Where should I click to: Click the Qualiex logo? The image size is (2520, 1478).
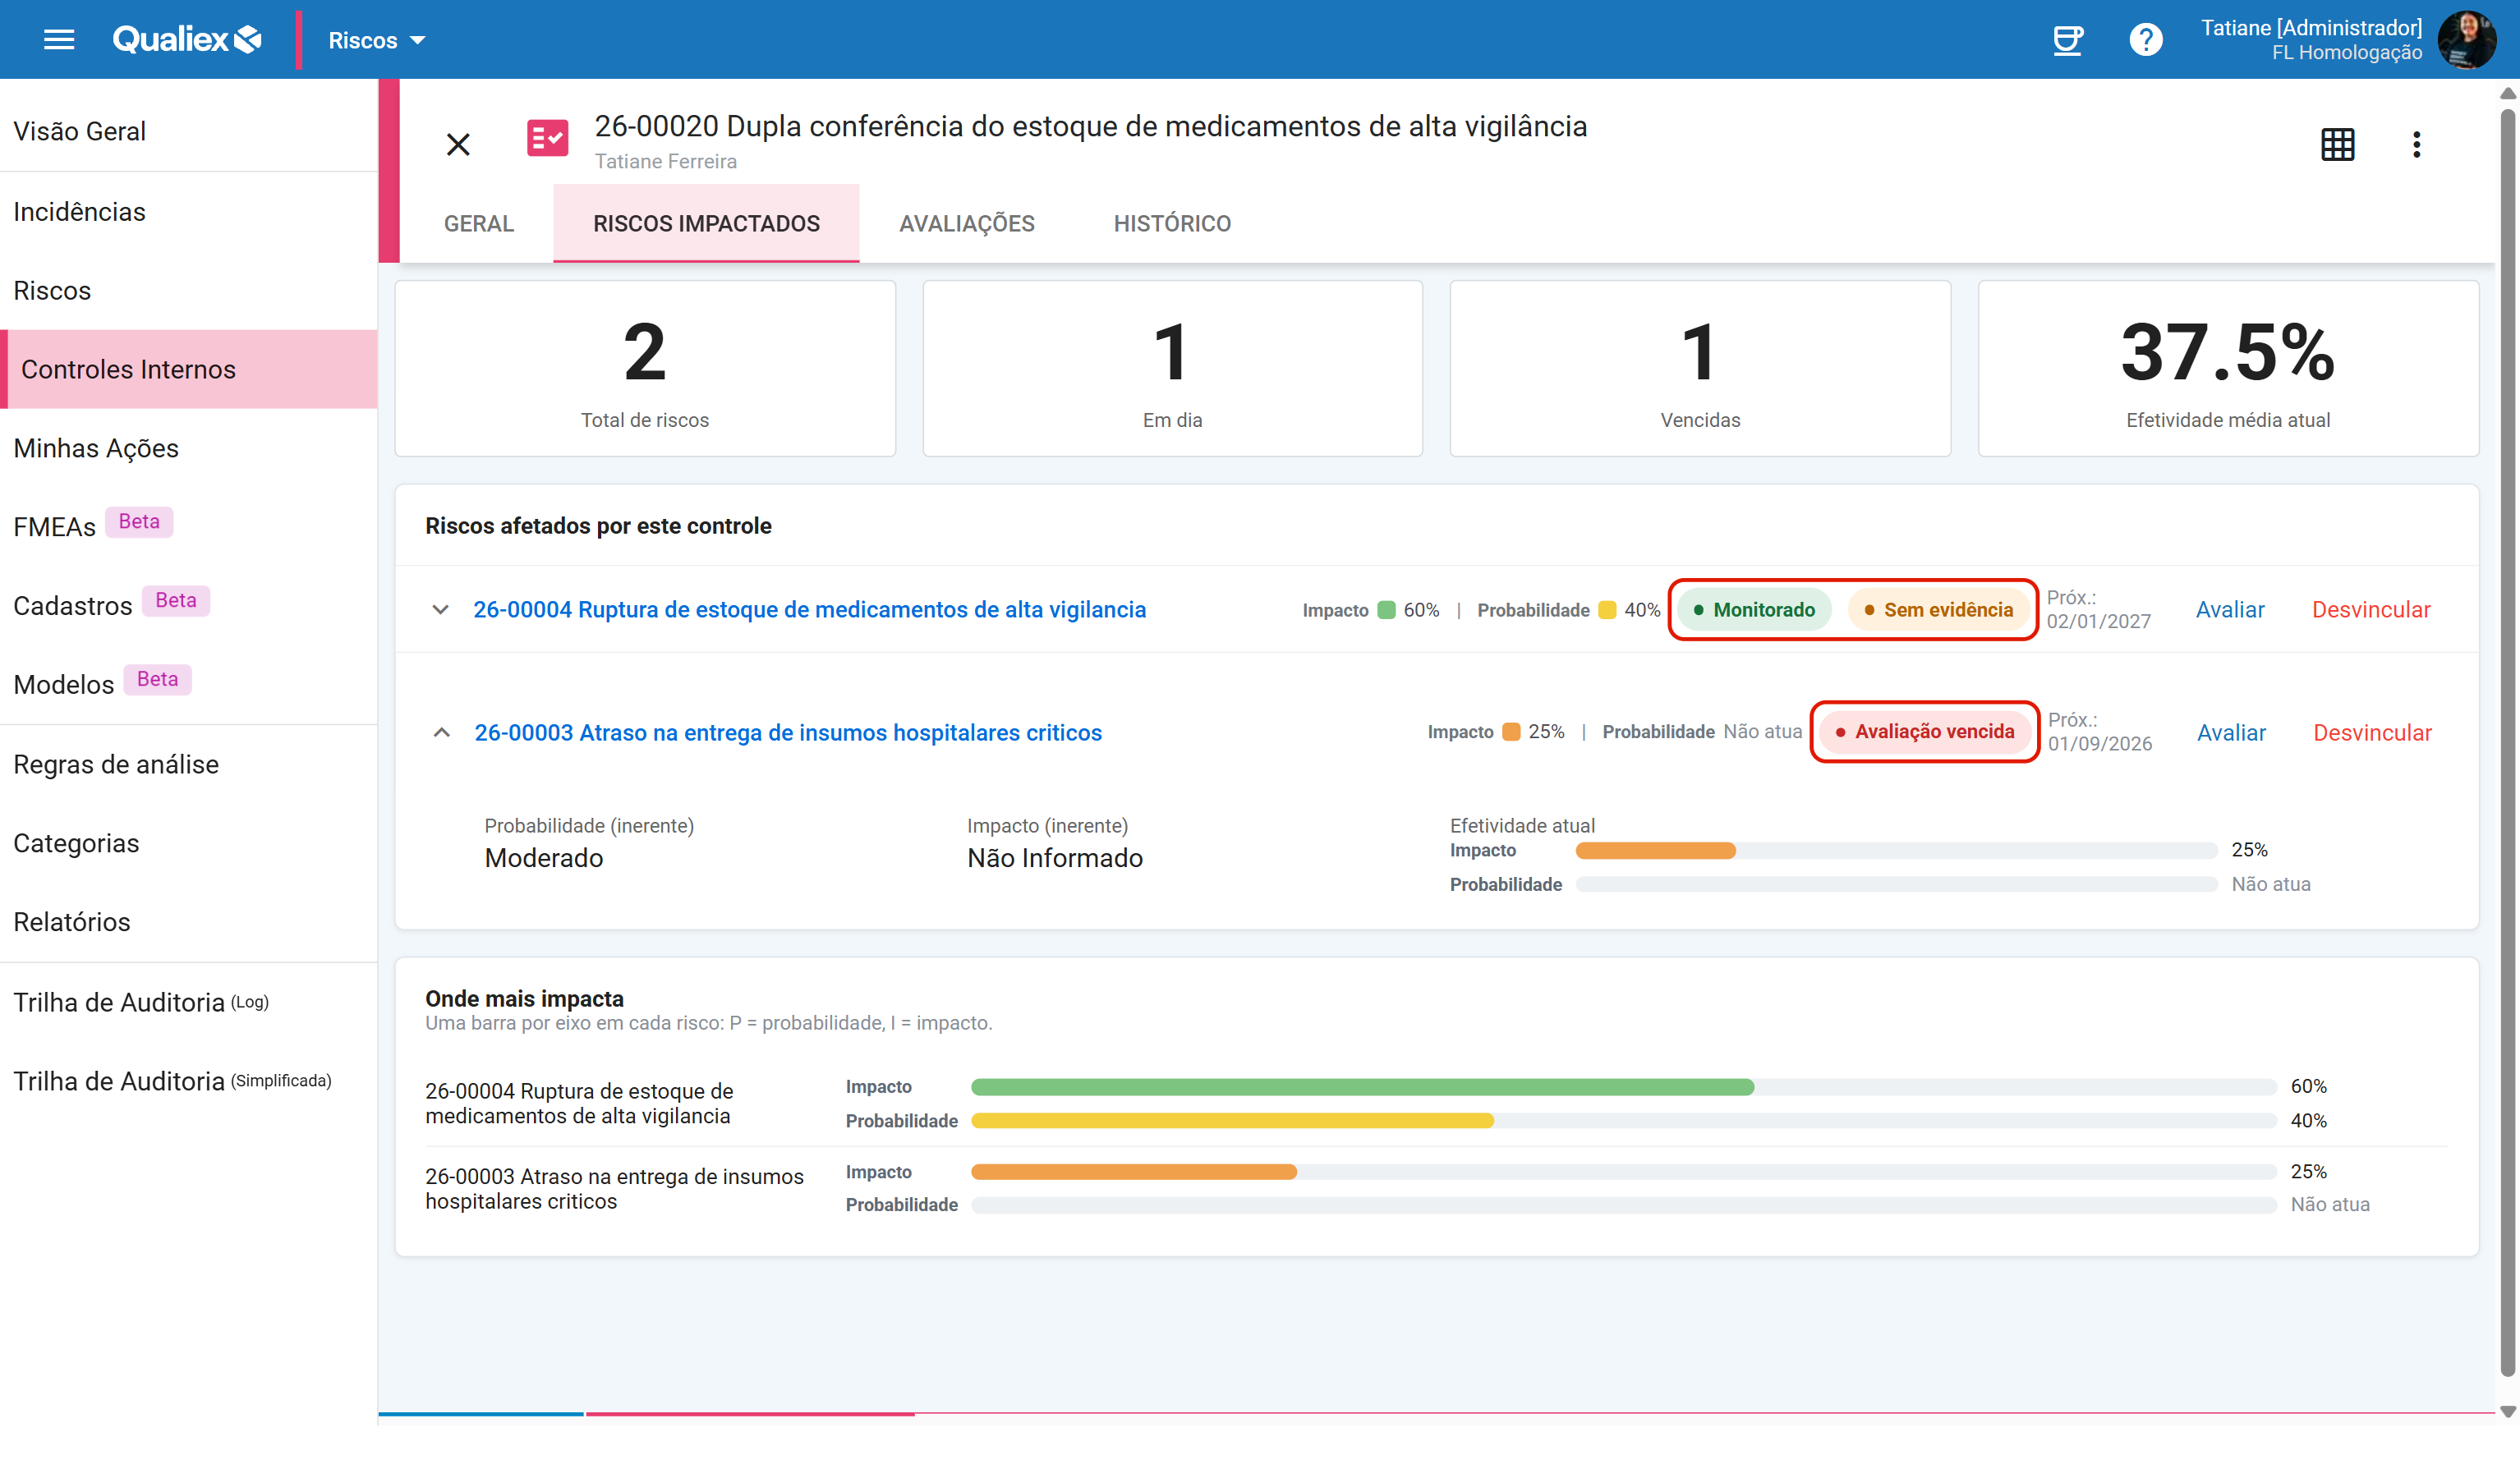pos(187,40)
